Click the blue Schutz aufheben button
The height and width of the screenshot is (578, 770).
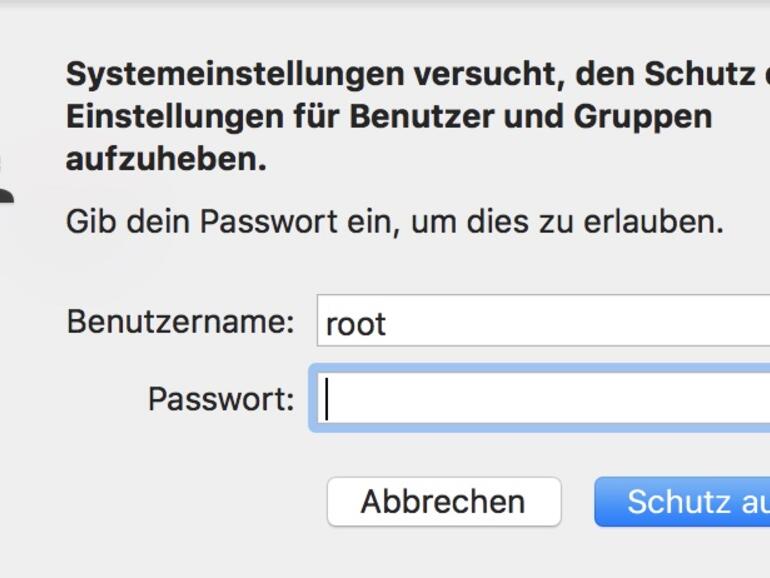click(690, 501)
